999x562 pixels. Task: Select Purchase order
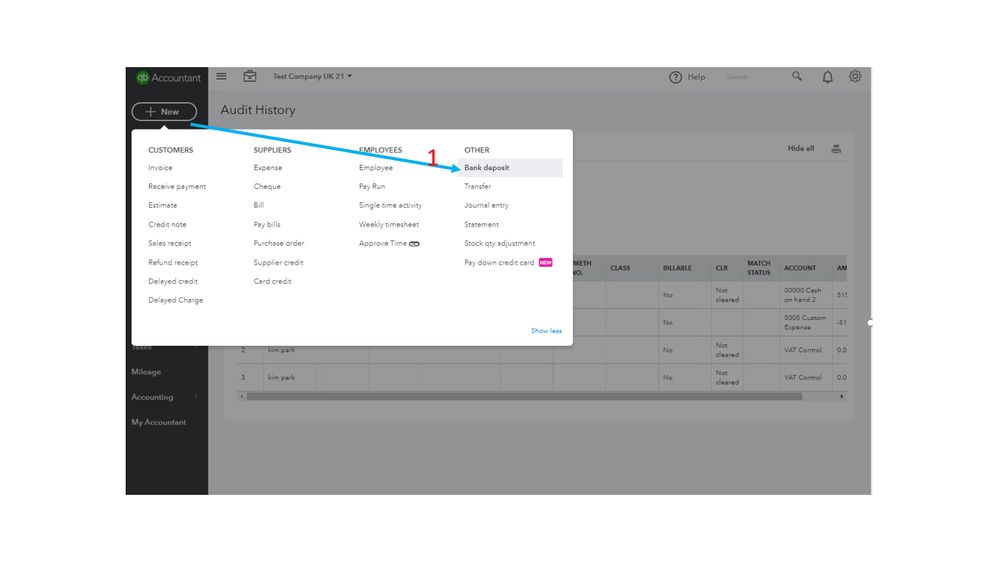pos(278,243)
